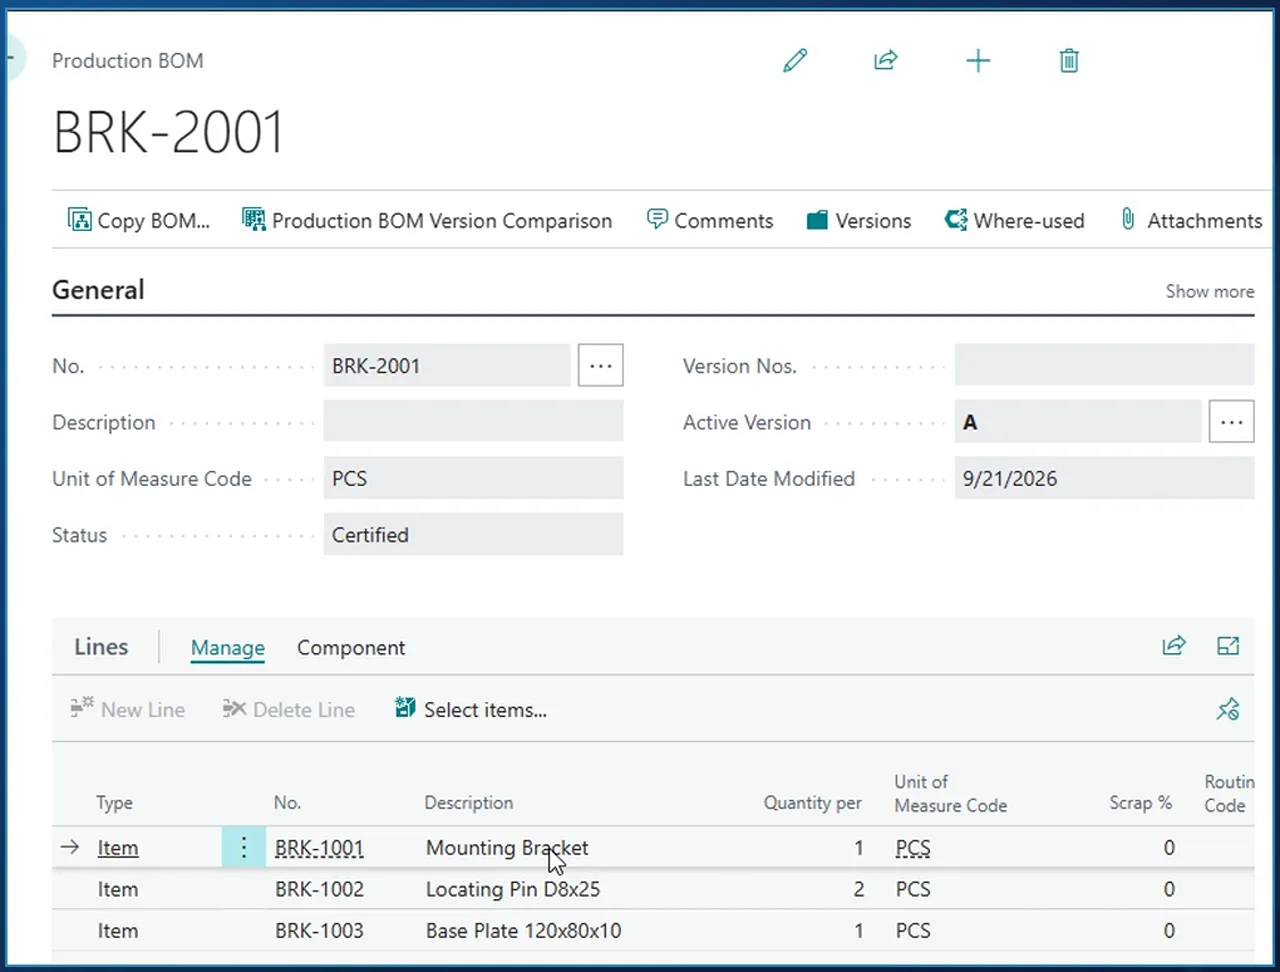Click Show more in General section
Image resolution: width=1280 pixels, height=972 pixels.
click(x=1209, y=291)
